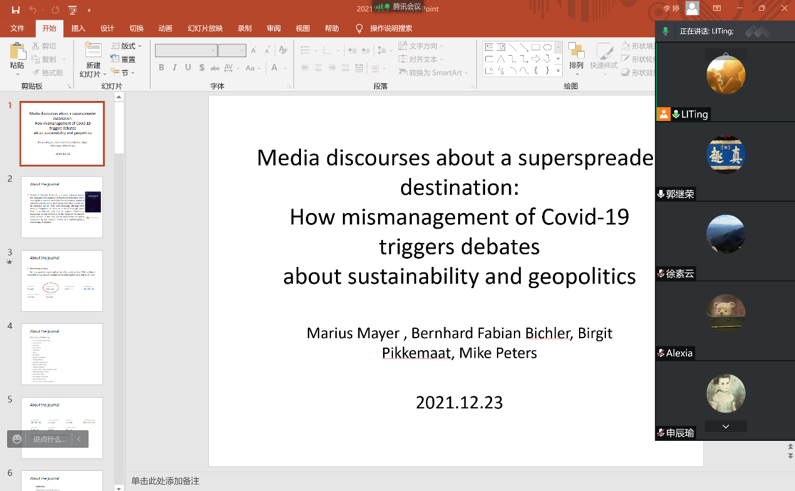Click the user account avatar icon
This screenshot has height=491, width=795.
click(692, 9)
